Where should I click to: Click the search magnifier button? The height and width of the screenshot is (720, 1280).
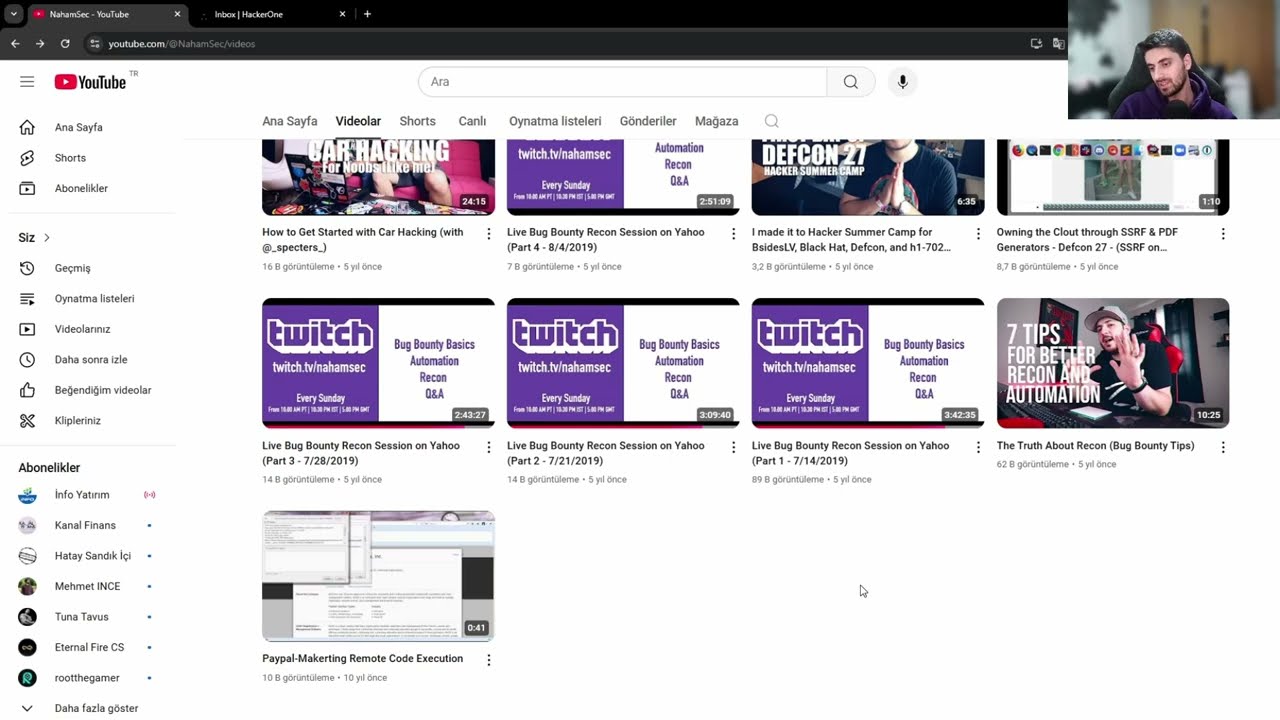point(851,82)
